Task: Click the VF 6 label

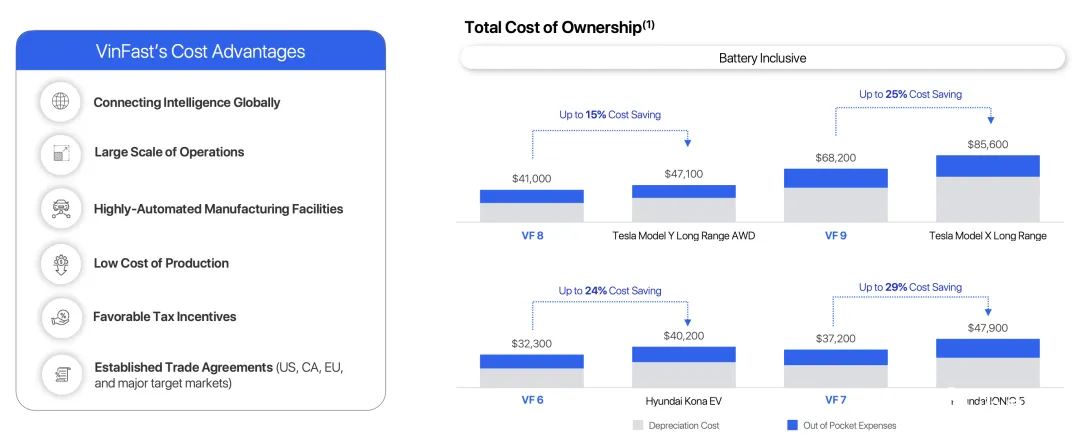Action: tap(531, 400)
